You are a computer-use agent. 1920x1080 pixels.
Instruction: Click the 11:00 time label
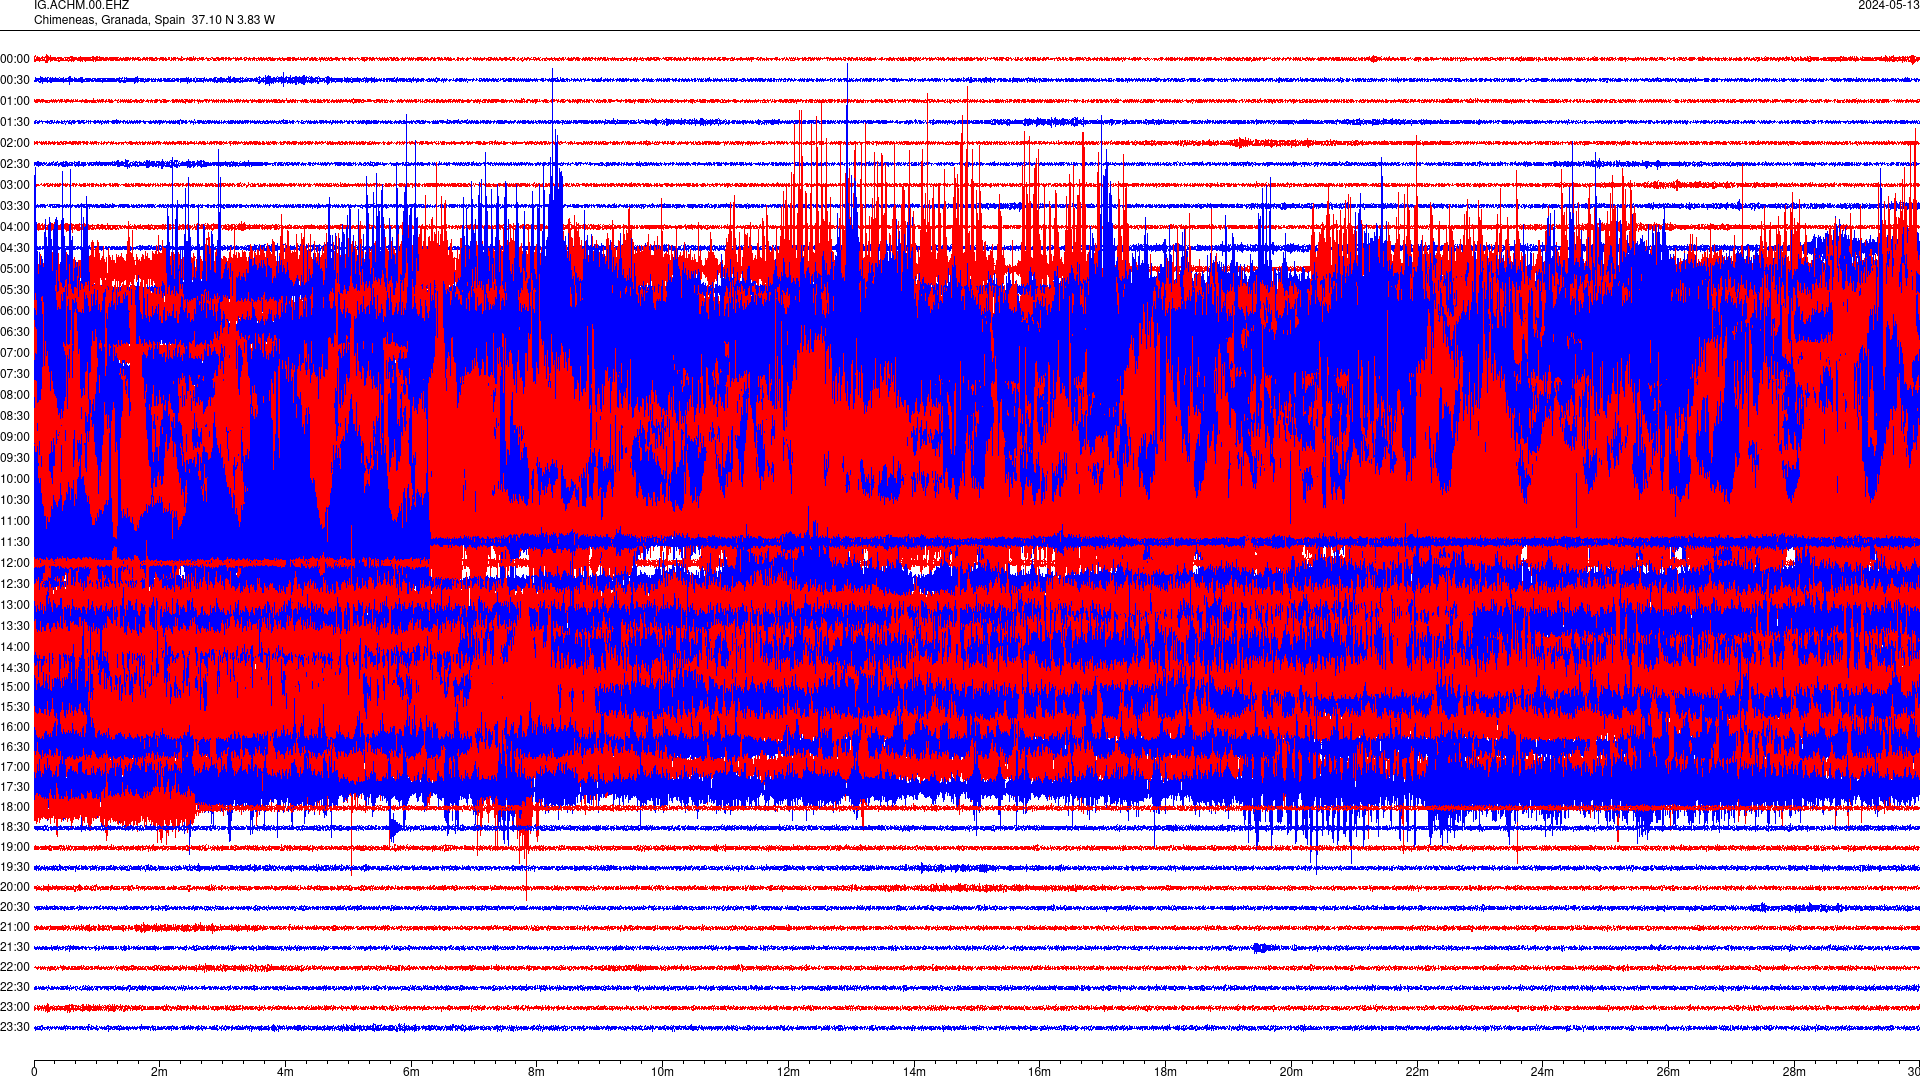pyautogui.click(x=15, y=521)
